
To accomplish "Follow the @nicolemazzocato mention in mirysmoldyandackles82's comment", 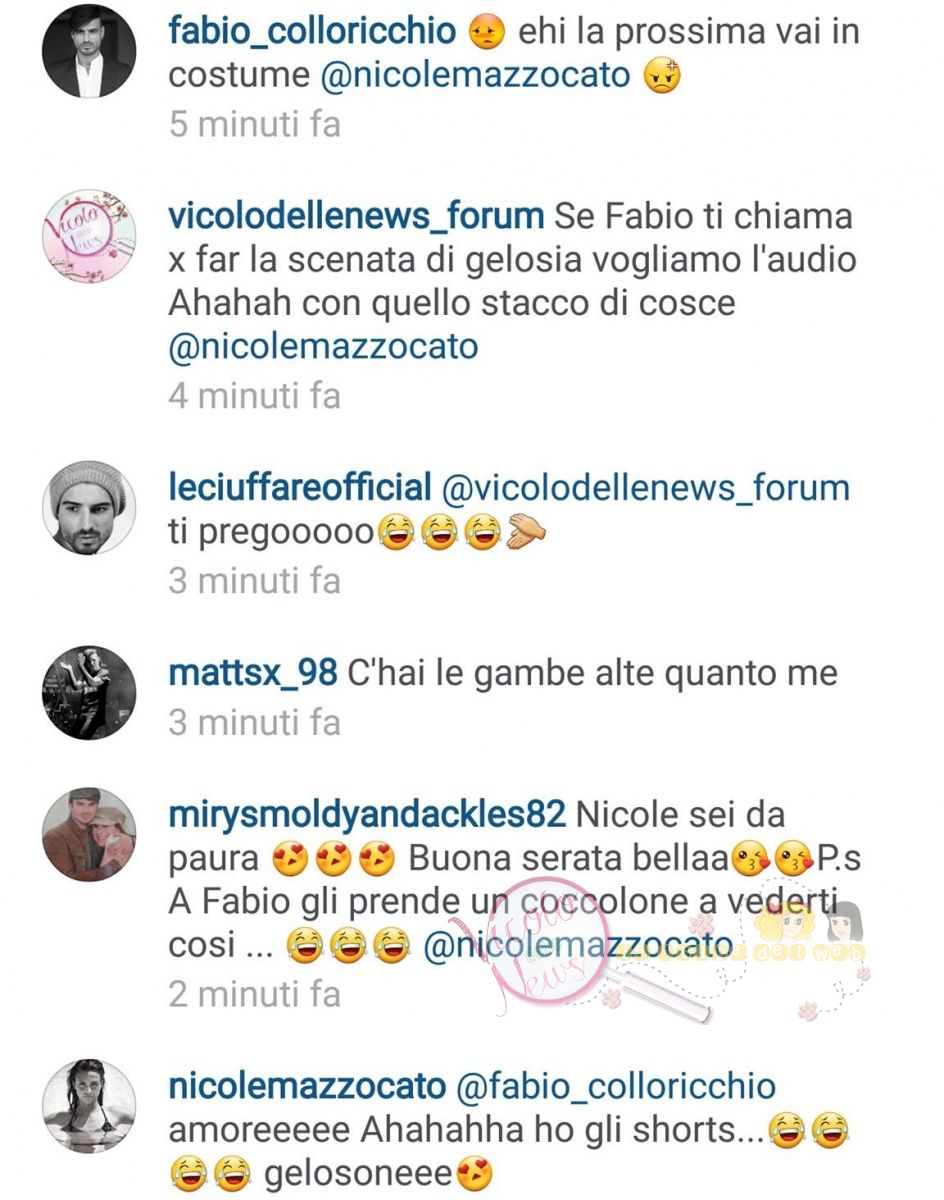I will coord(578,948).
